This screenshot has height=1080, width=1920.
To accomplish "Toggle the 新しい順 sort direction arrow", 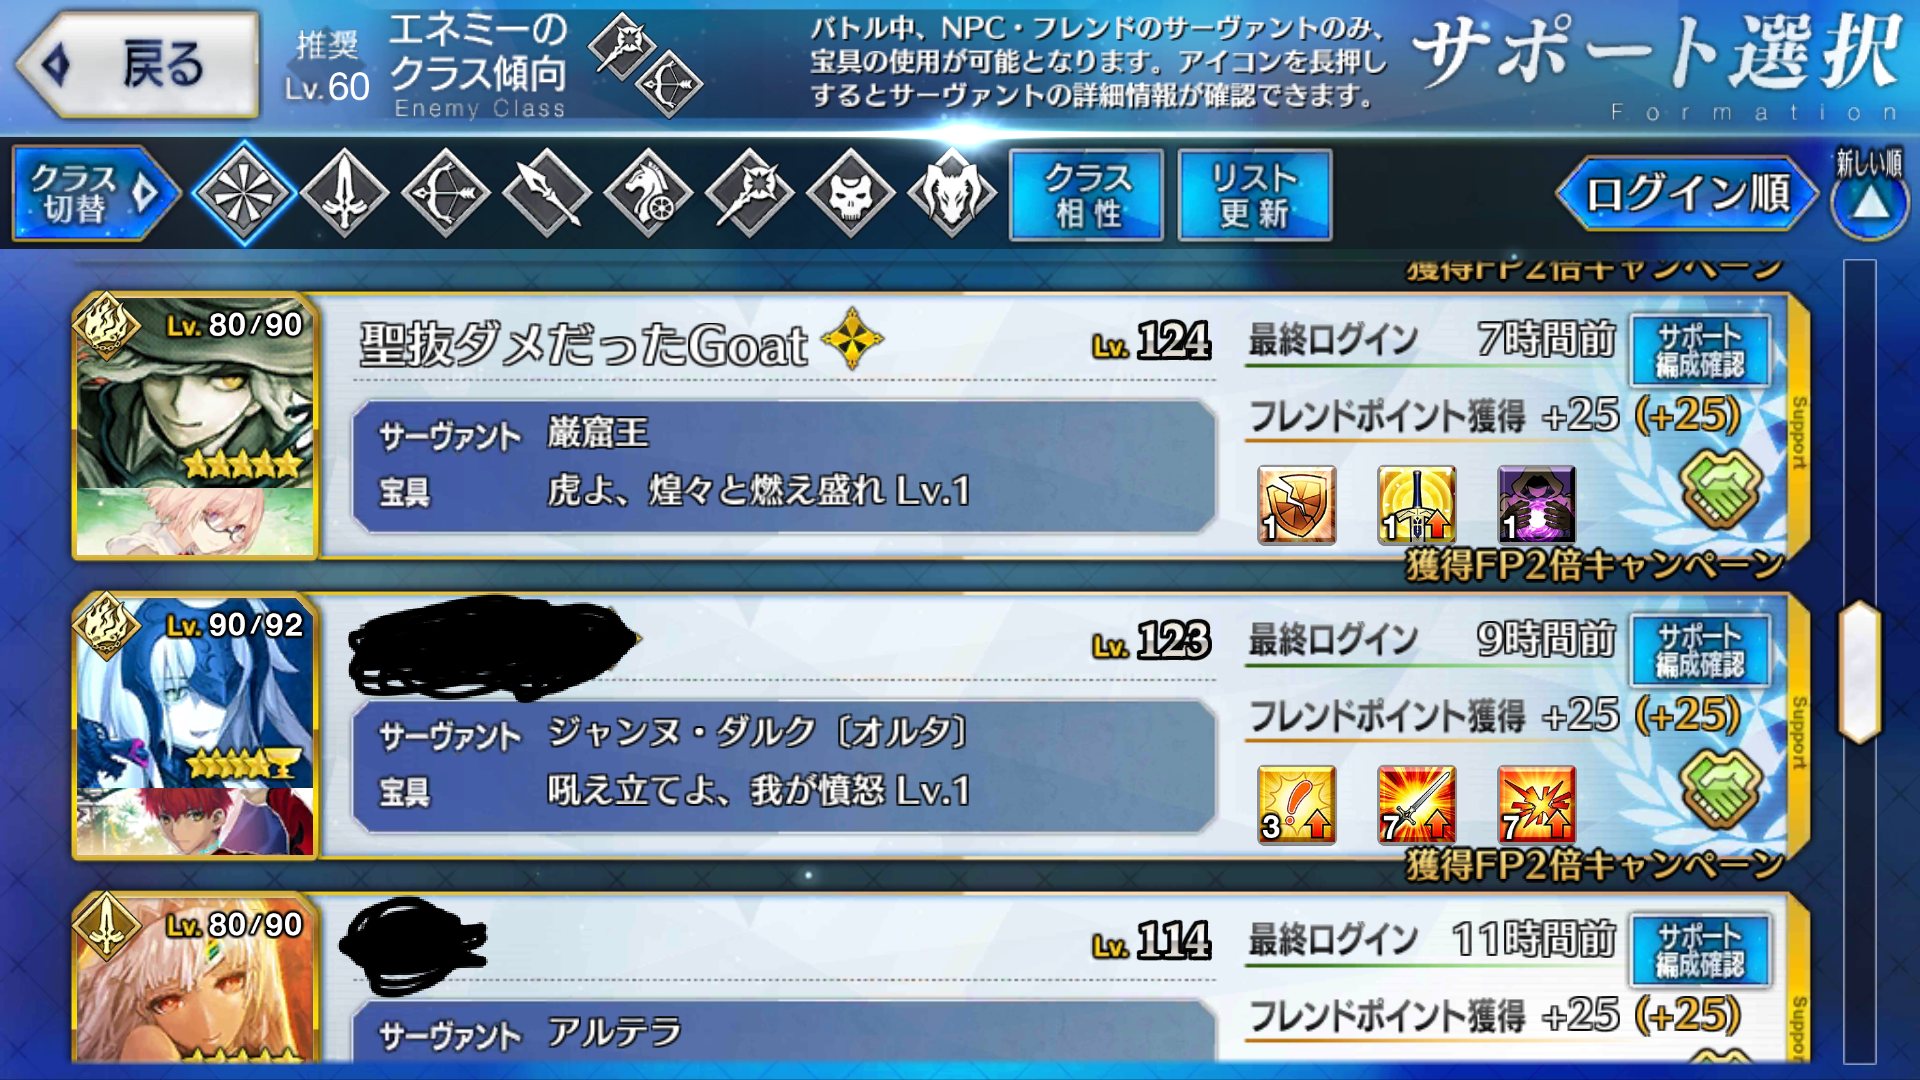I will click(1870, 193).
